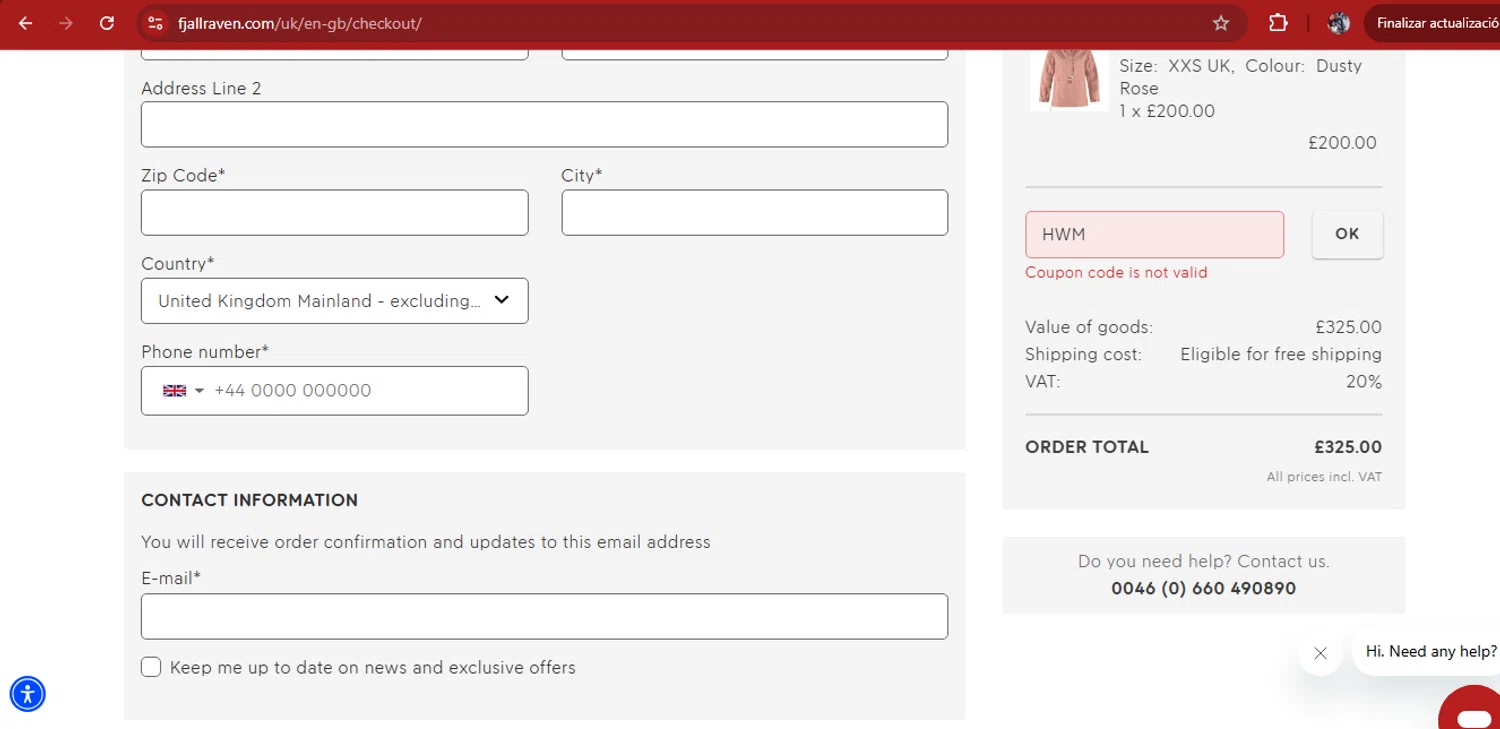Bookmark this page with the star icon
1500x729 pixels.
1221,23
